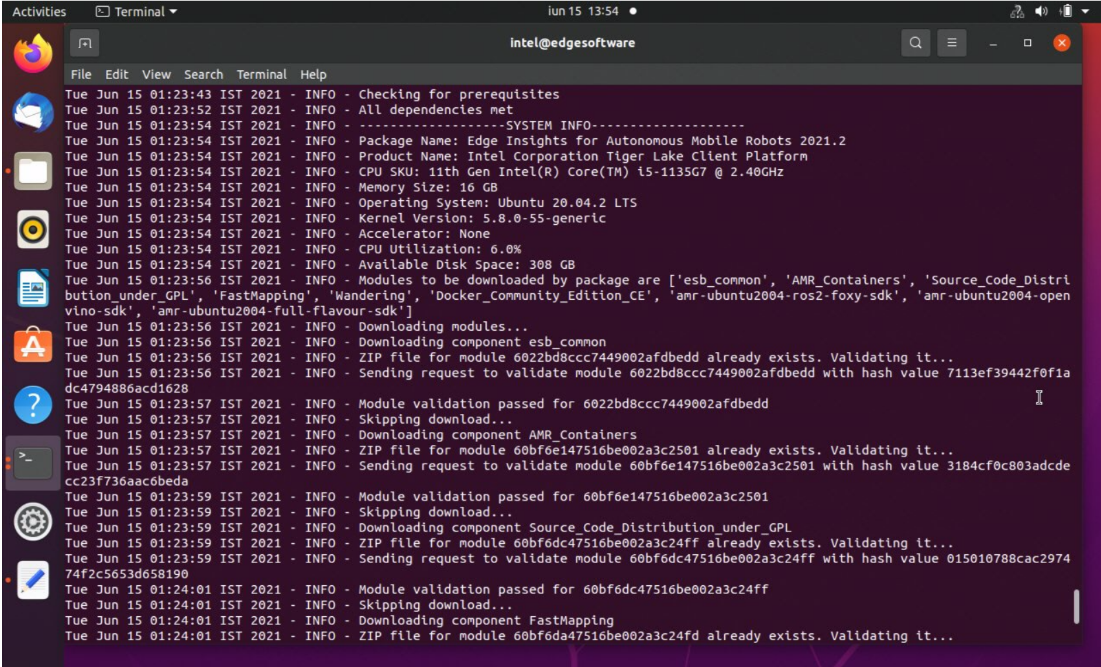Open the hamburger menu in the titlebar
The width and height of the screenshot is (1101, 667).
(x=951, y=43)
